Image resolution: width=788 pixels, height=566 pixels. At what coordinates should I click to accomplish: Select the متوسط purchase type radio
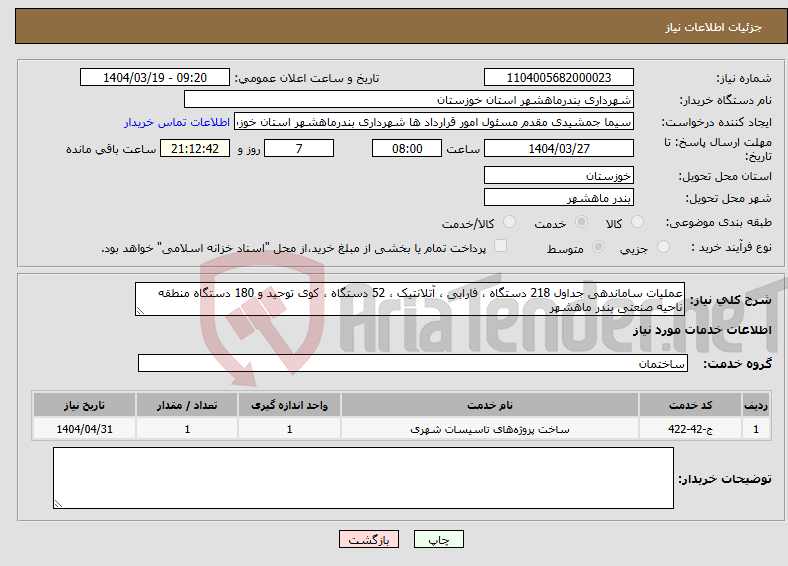click(599, 246)
